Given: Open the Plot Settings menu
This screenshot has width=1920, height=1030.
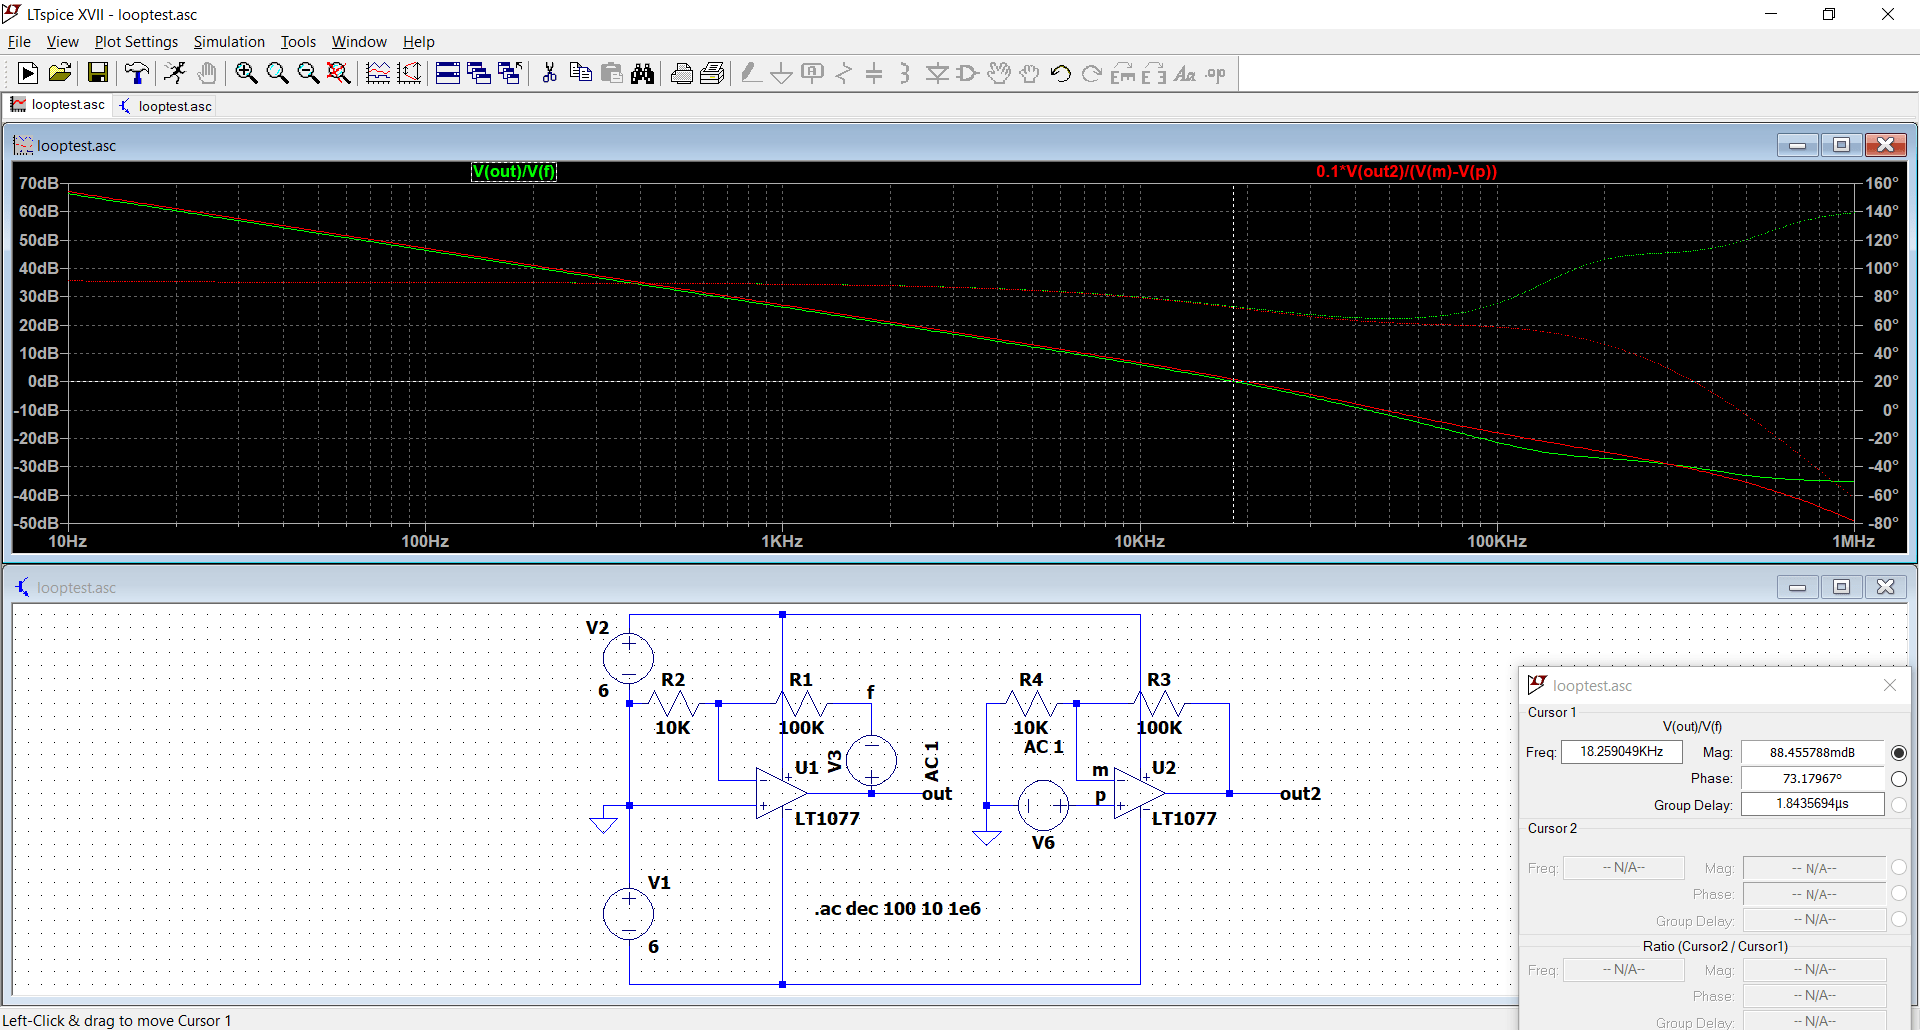Looking at the screenshot, I should coord(136,41).
